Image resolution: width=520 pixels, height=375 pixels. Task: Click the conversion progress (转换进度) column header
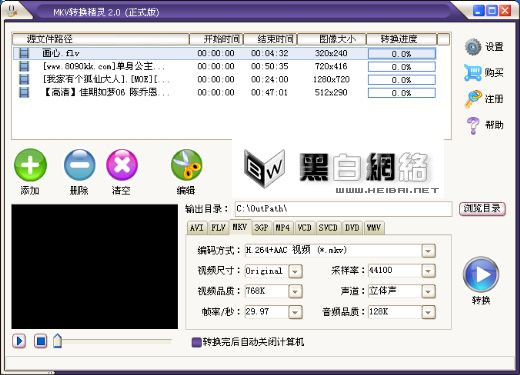click(402, 39)
